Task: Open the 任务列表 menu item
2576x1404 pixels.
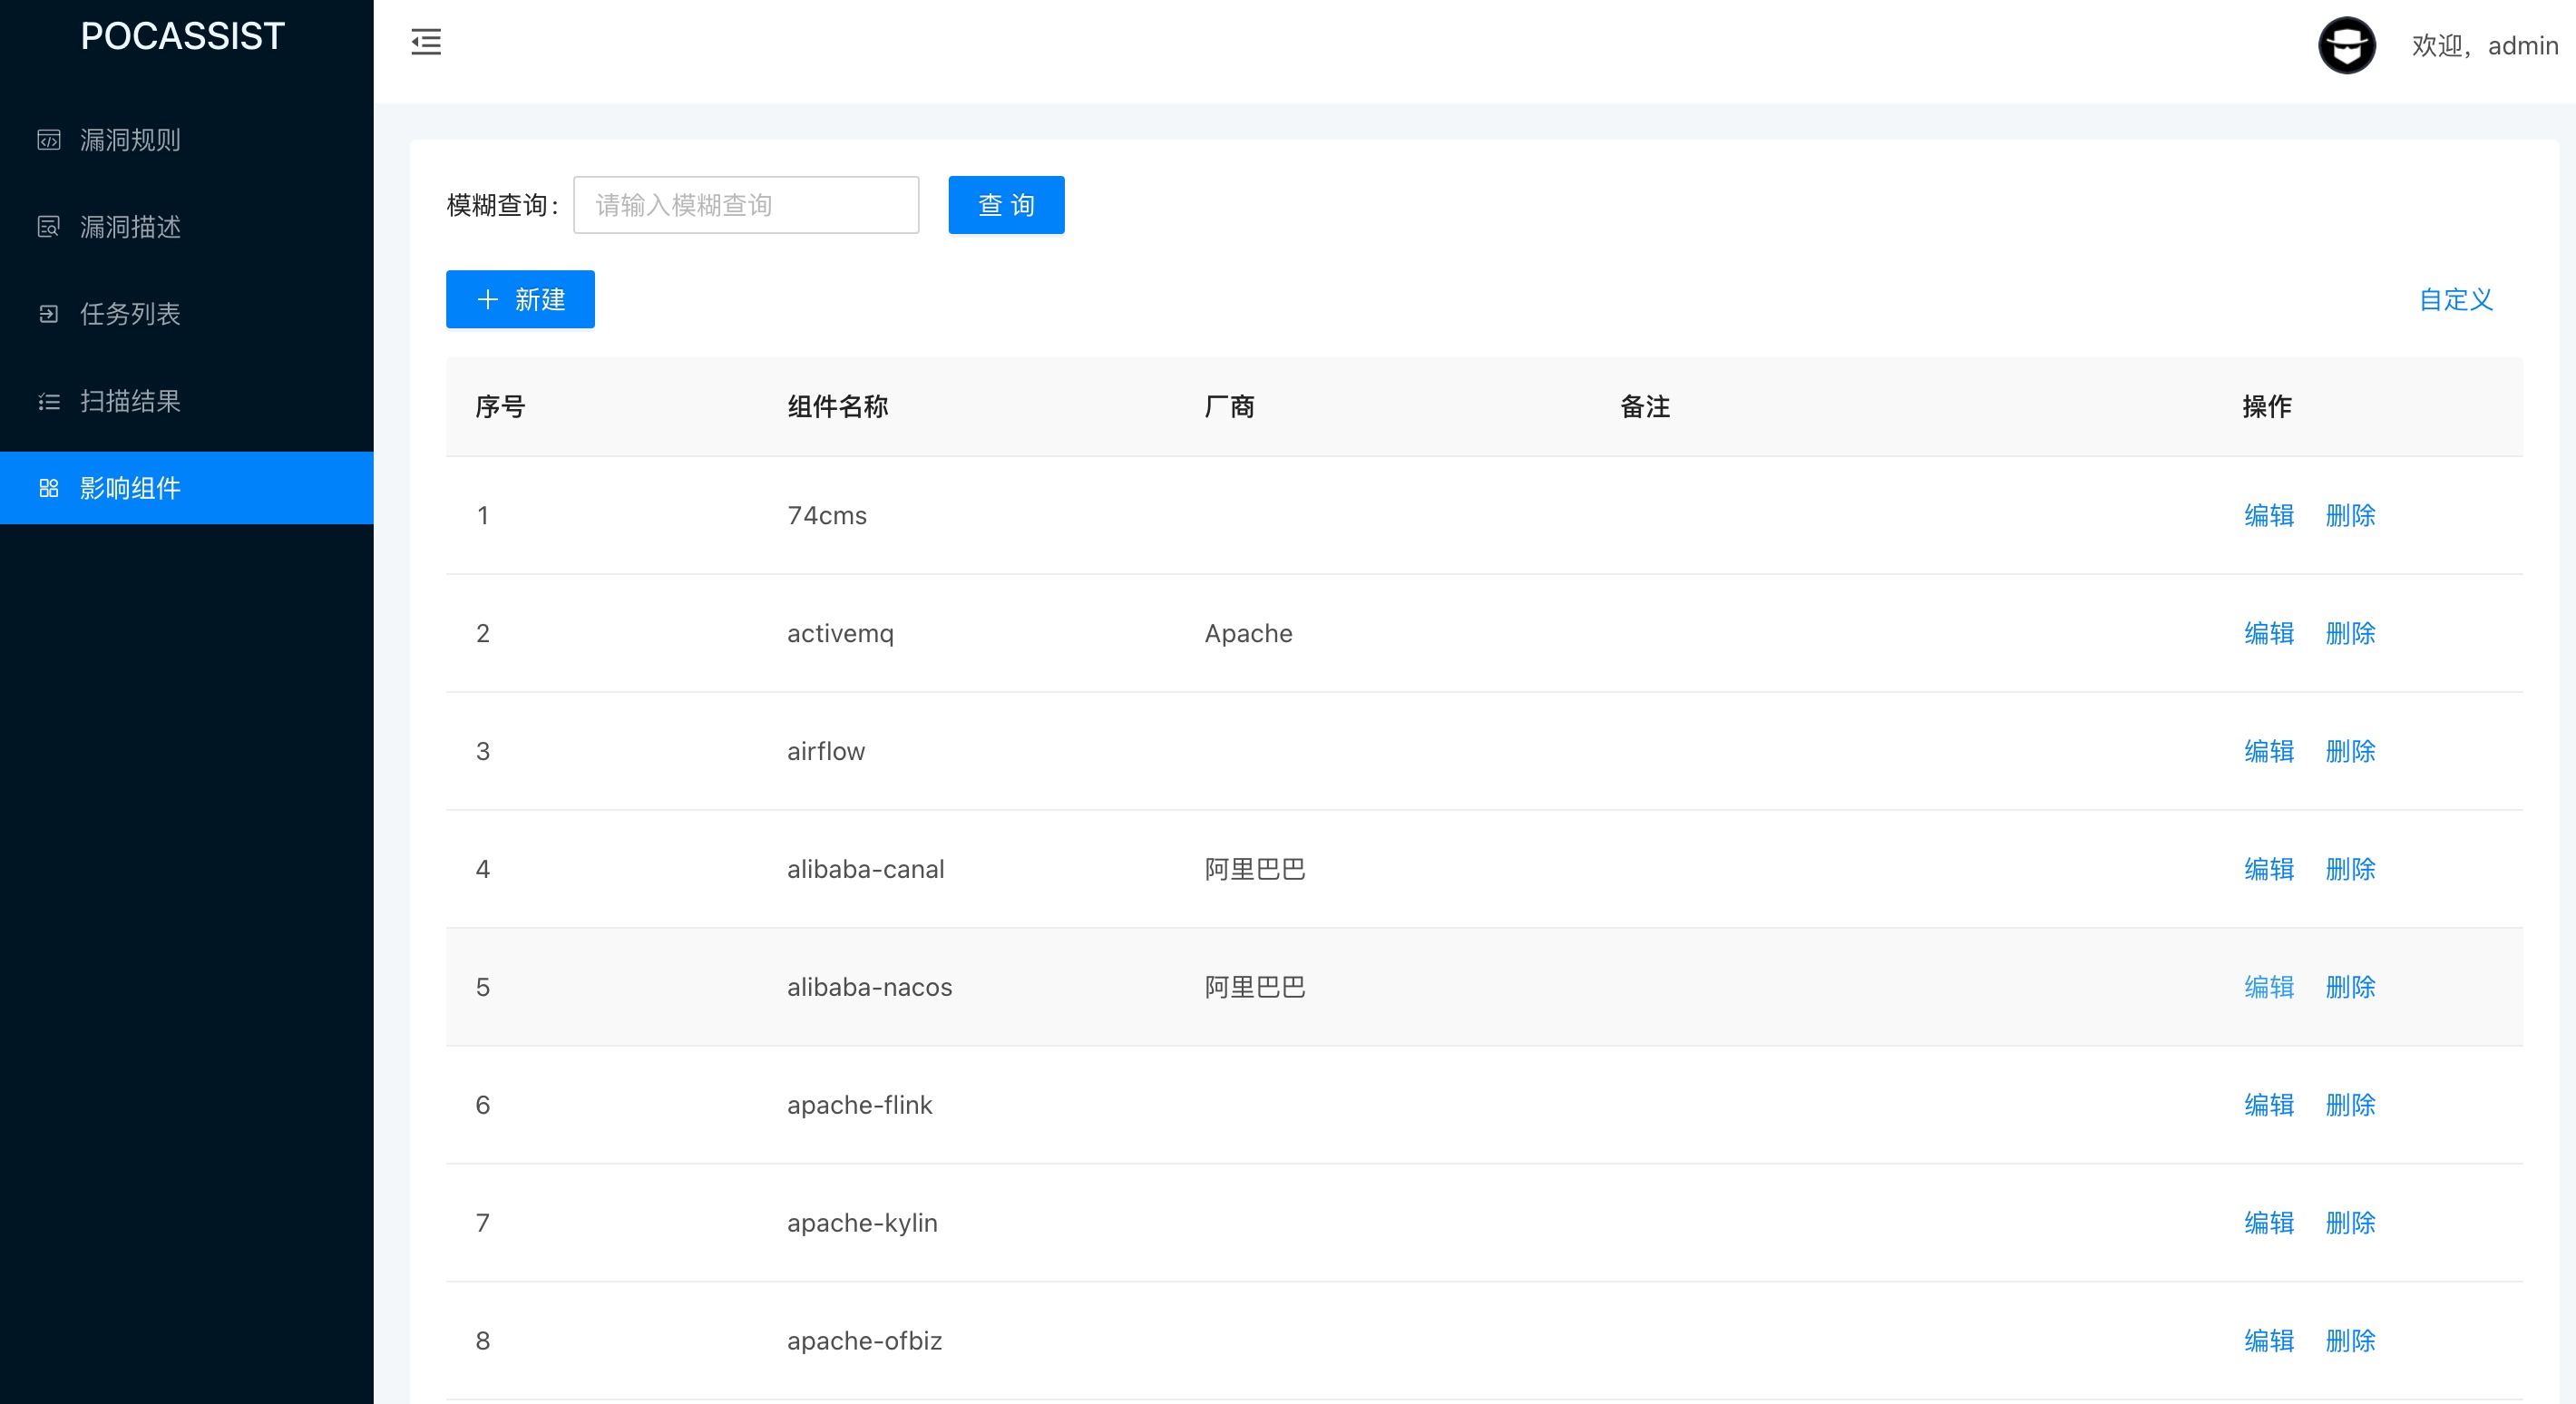Action: coord(130,314)
